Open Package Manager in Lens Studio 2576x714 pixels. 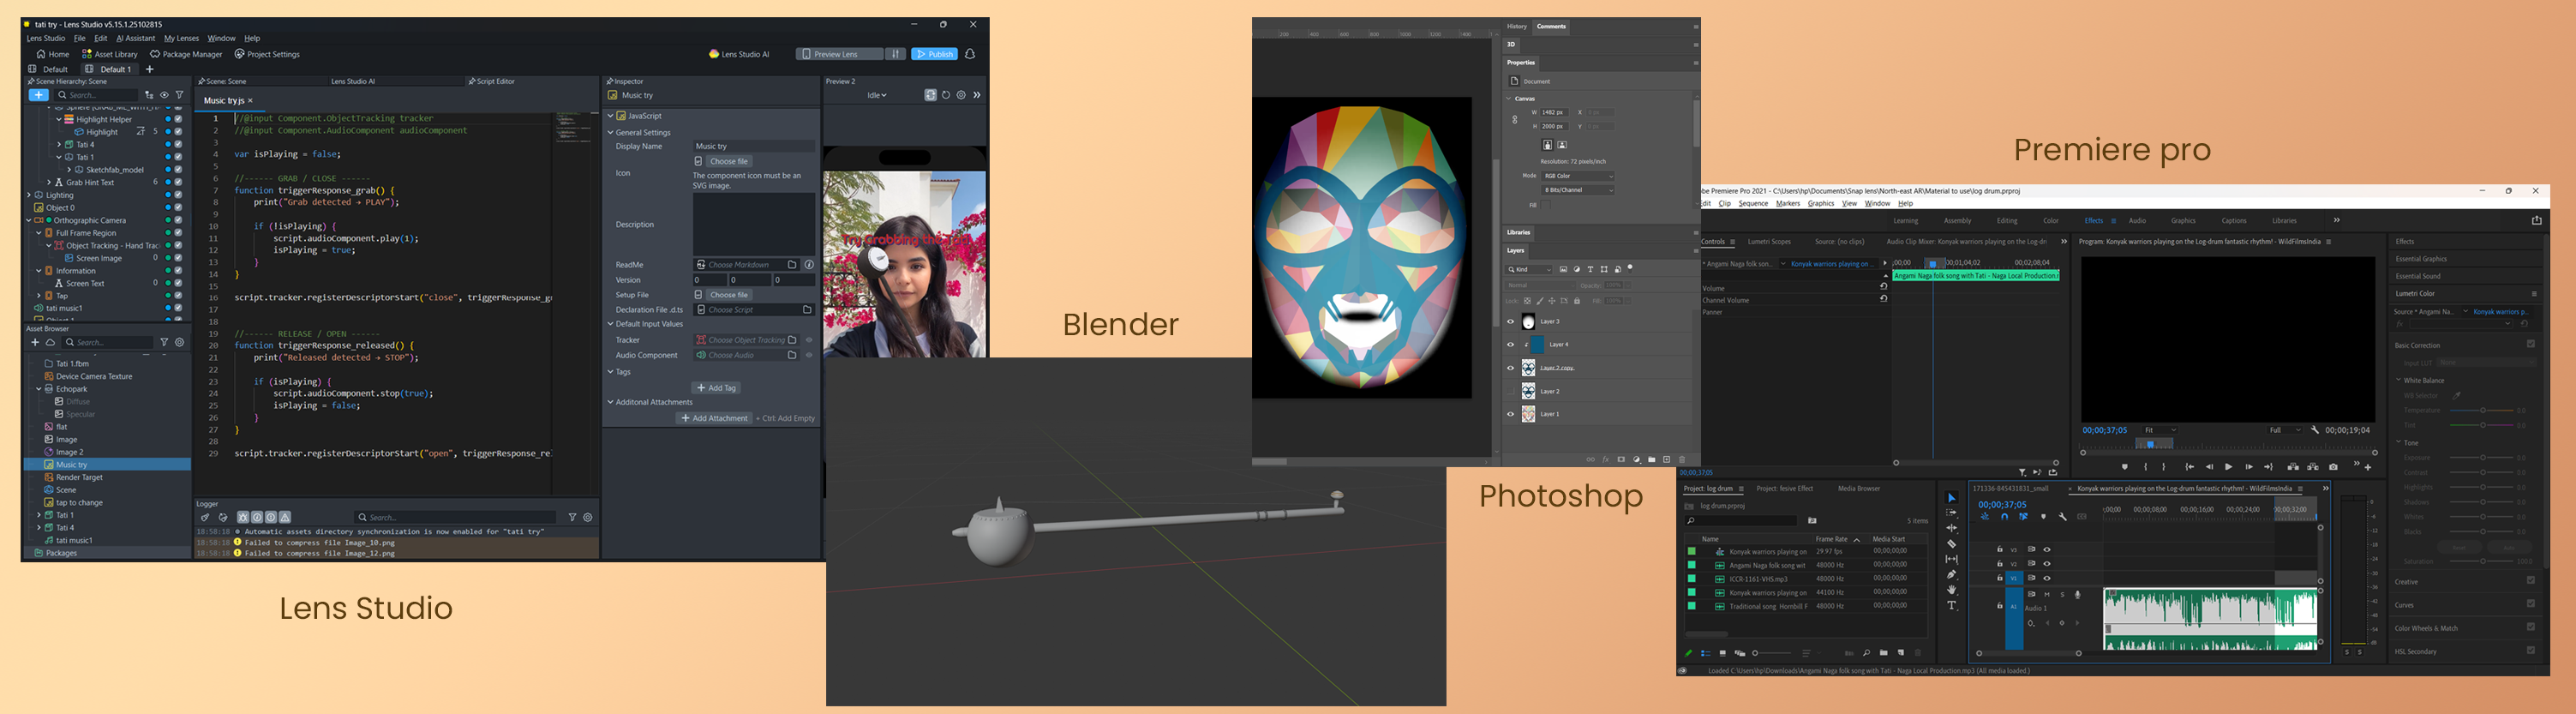(186, 54)
